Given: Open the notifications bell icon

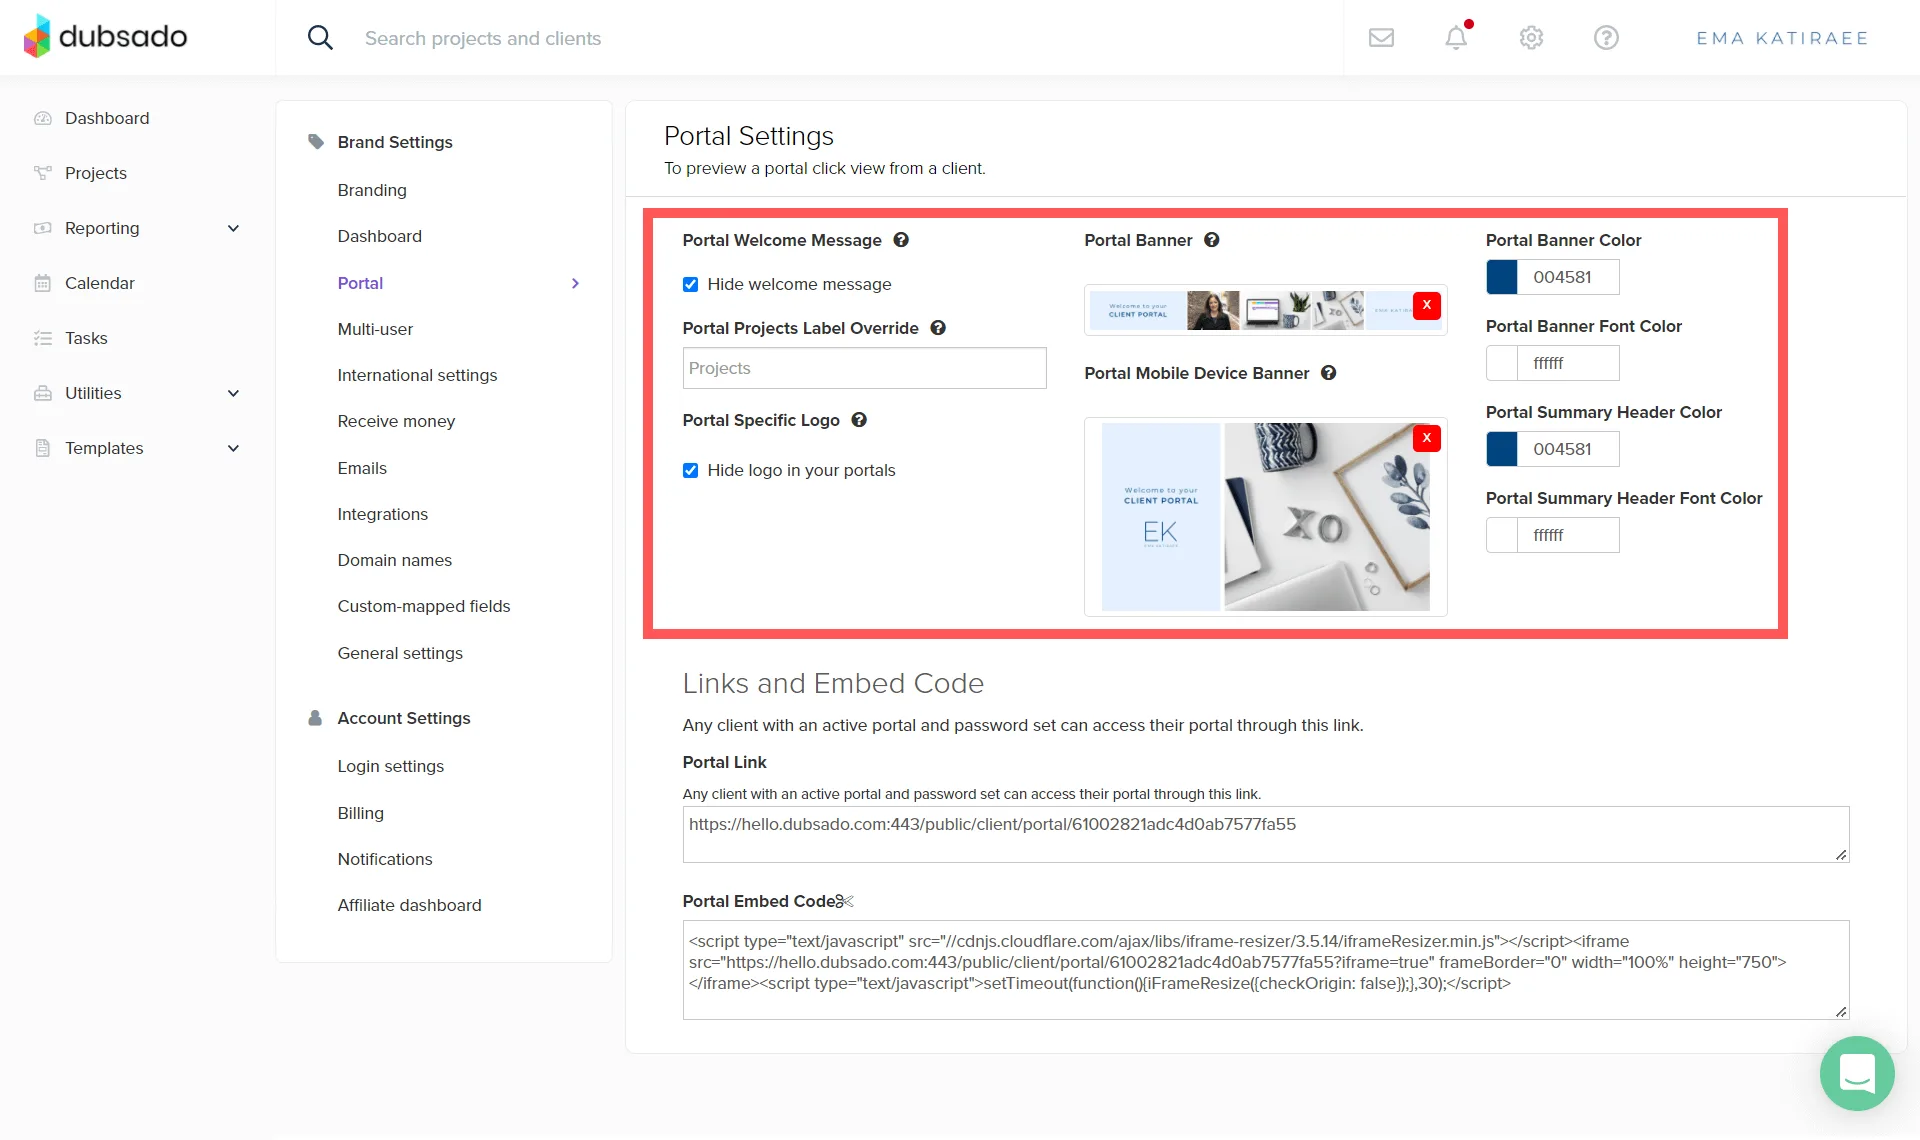Looking at the screenshot, I should tap(1456, 38).
